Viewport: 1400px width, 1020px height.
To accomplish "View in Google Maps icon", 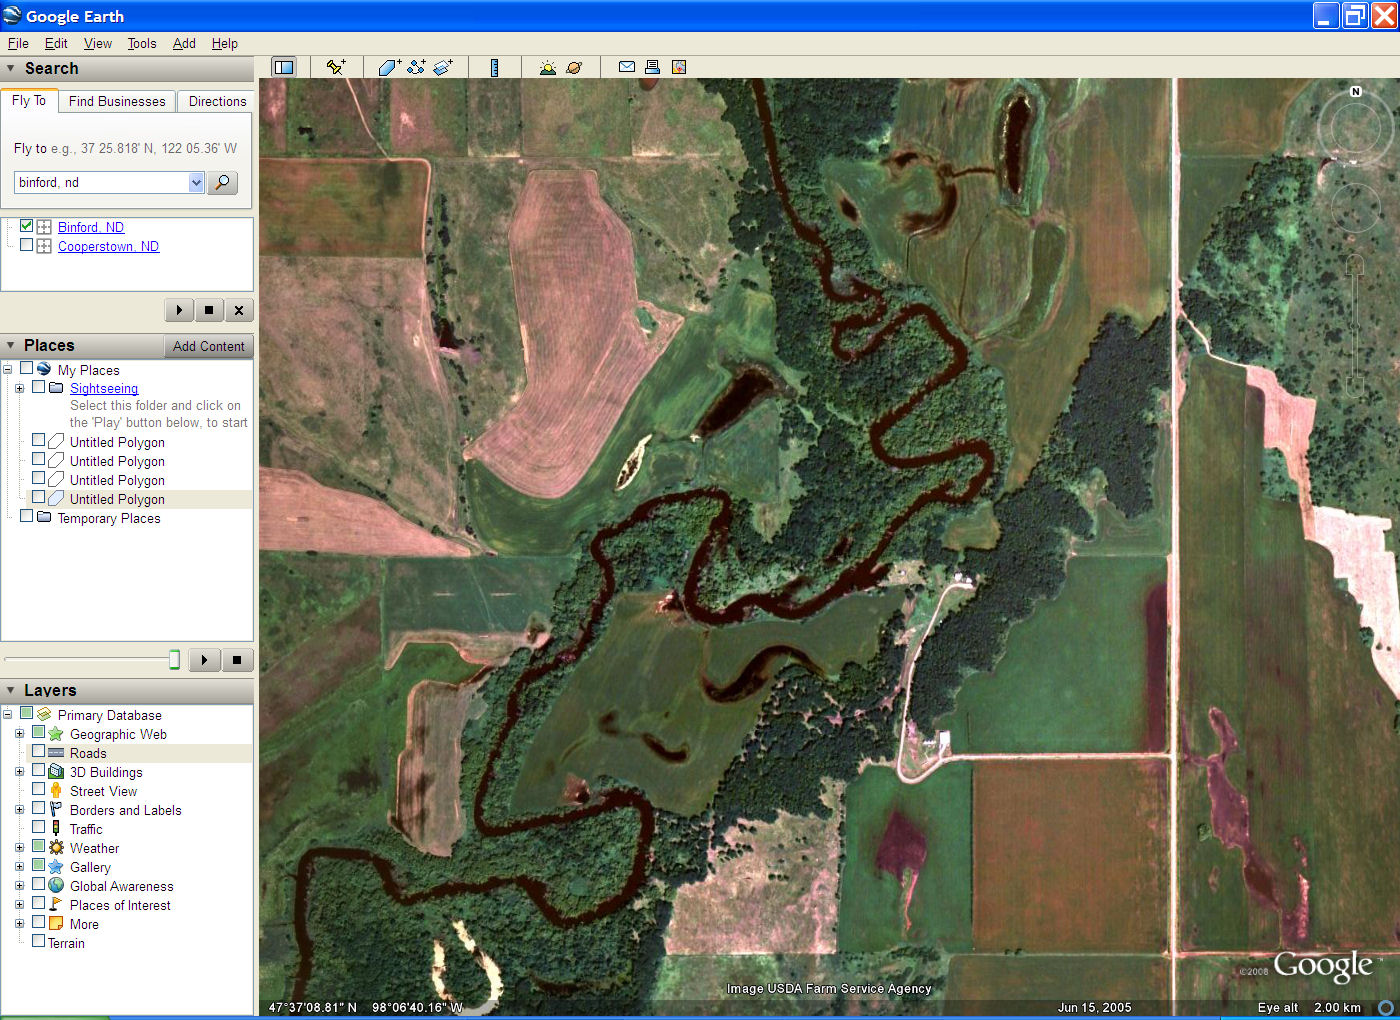I will coord(679,67).
